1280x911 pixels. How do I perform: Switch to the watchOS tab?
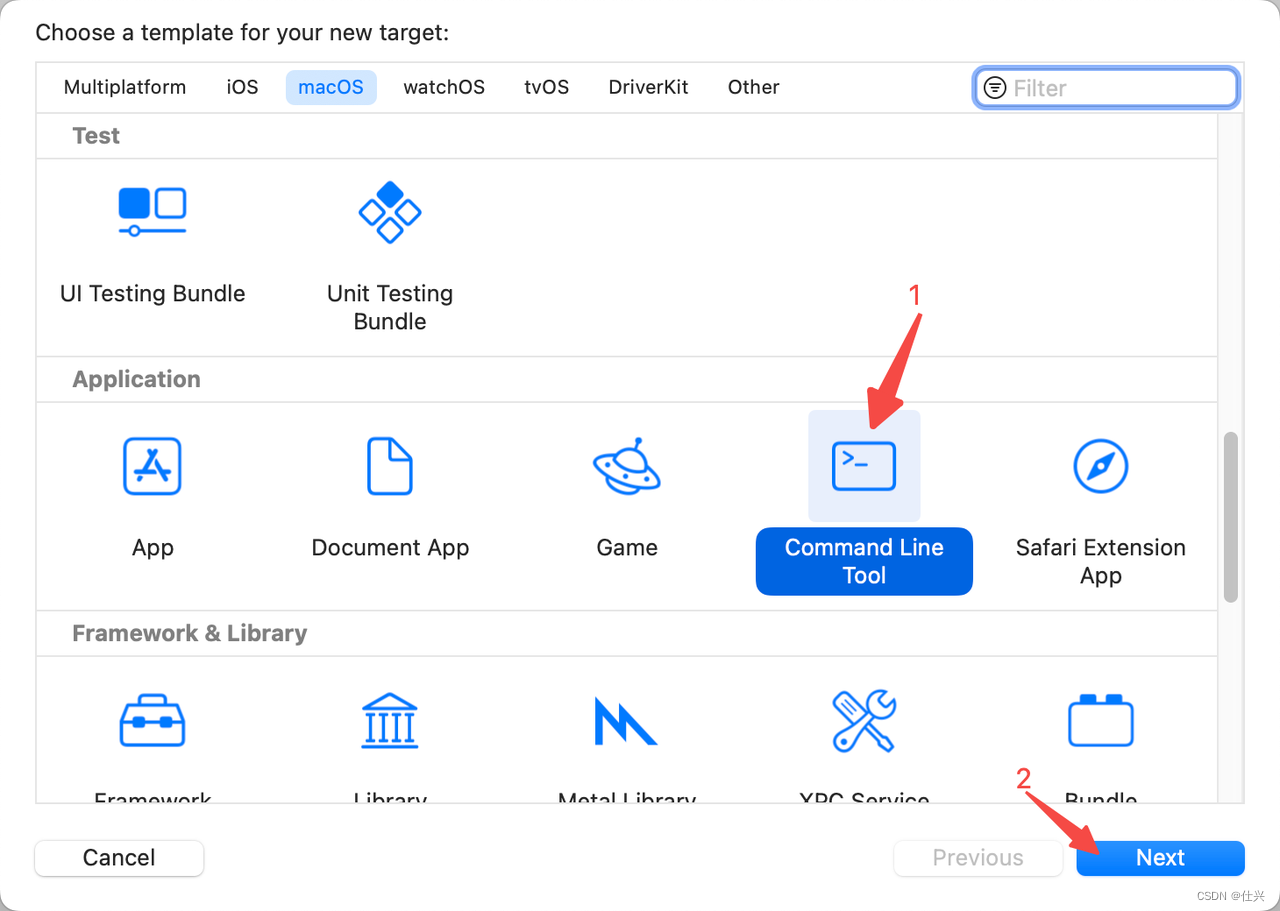(x=444, y=87)
